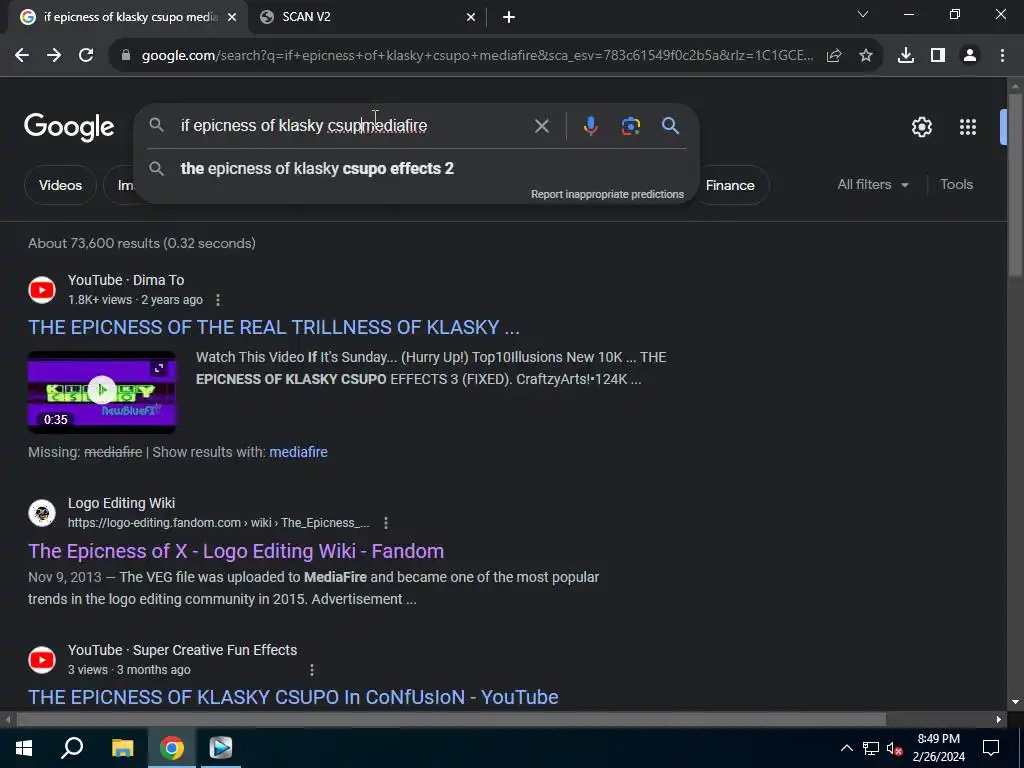Close the SCAN V2 tab
1024x768 pixels.
471,18
